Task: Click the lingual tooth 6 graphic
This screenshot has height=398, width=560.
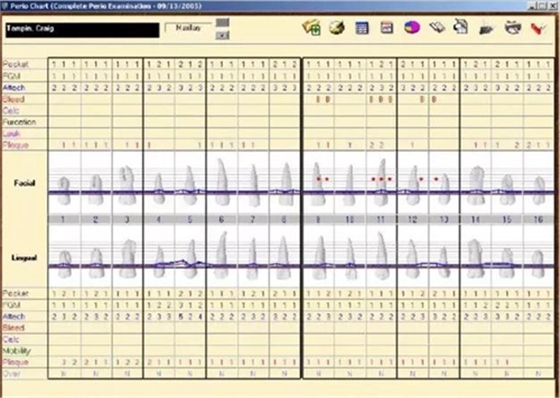Action: (221, 254)
